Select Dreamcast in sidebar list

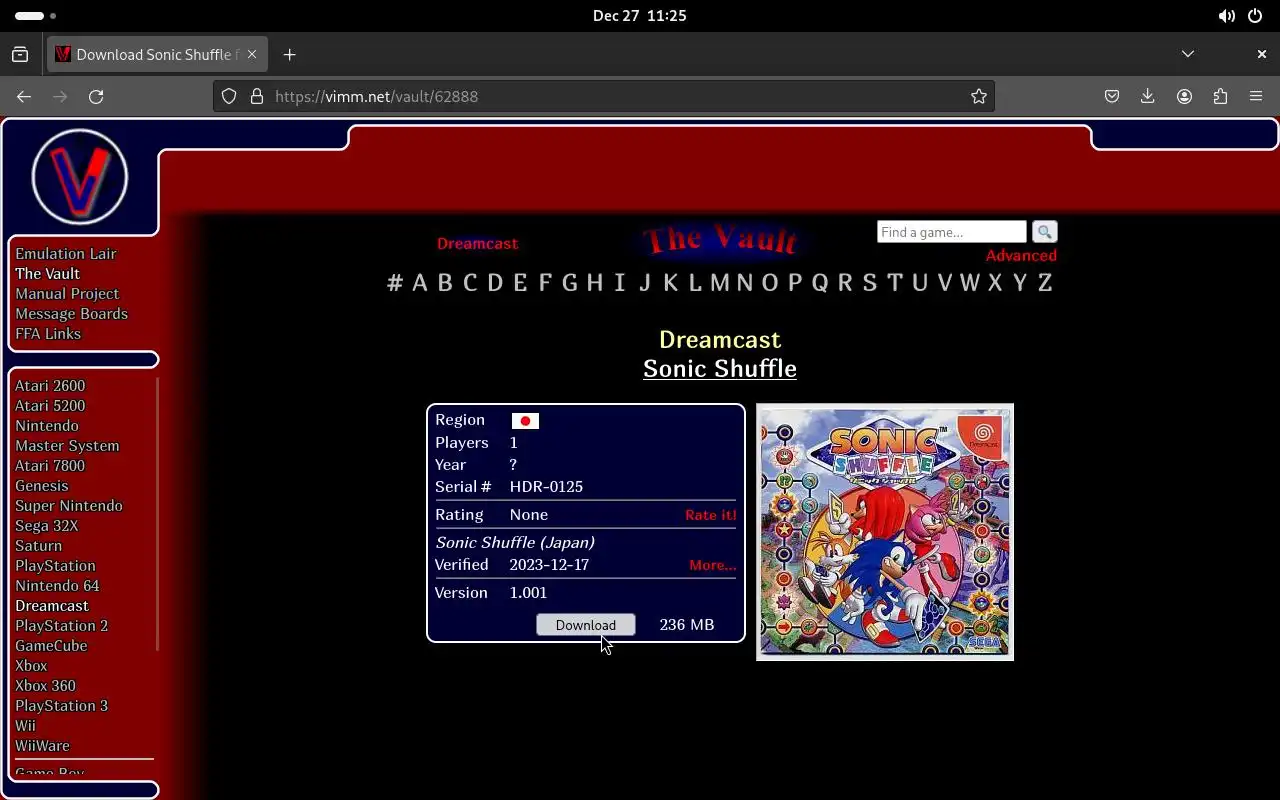[x=52, y=606]
